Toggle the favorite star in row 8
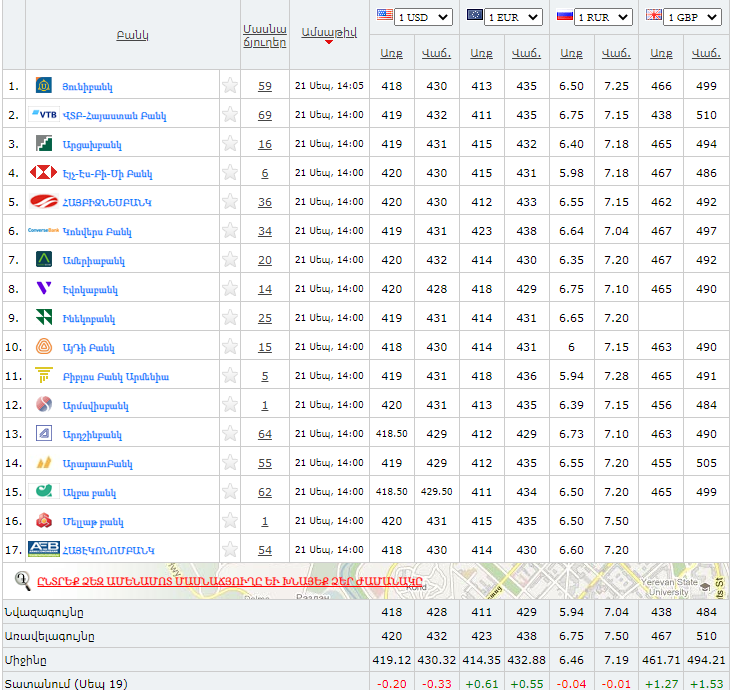Viewport: 733px width, 690px height. pos(230,288)
